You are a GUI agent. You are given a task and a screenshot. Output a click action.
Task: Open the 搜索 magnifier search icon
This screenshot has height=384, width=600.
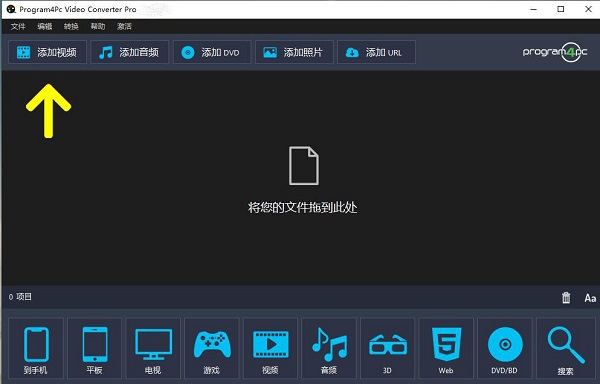coord(565,348)
